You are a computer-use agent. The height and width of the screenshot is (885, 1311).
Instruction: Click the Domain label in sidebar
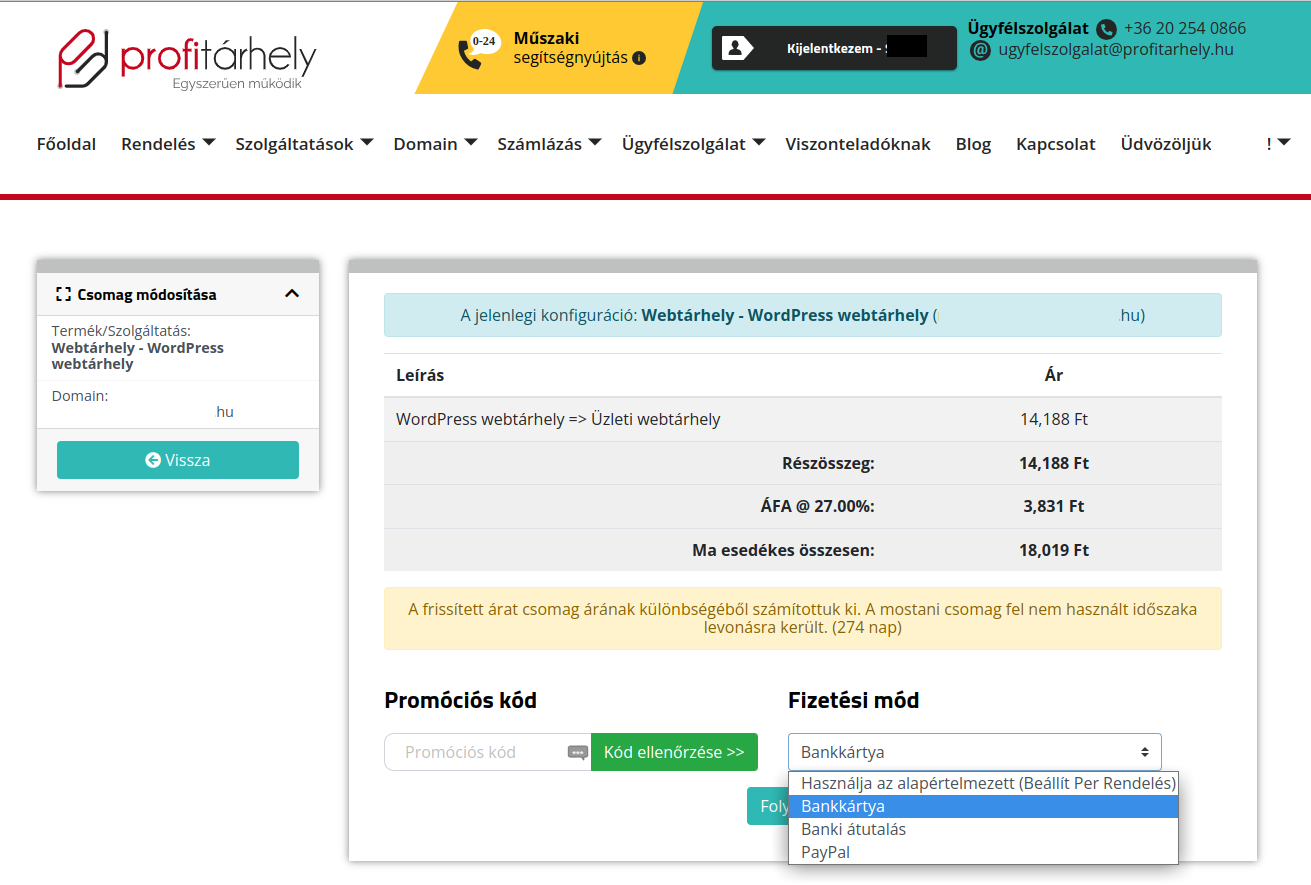pyautogui.click(x=80, y=396)
